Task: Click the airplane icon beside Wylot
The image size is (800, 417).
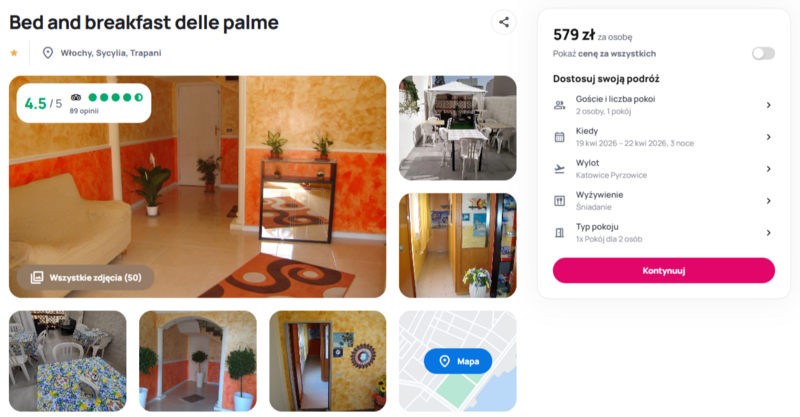Action: point(560,169)
